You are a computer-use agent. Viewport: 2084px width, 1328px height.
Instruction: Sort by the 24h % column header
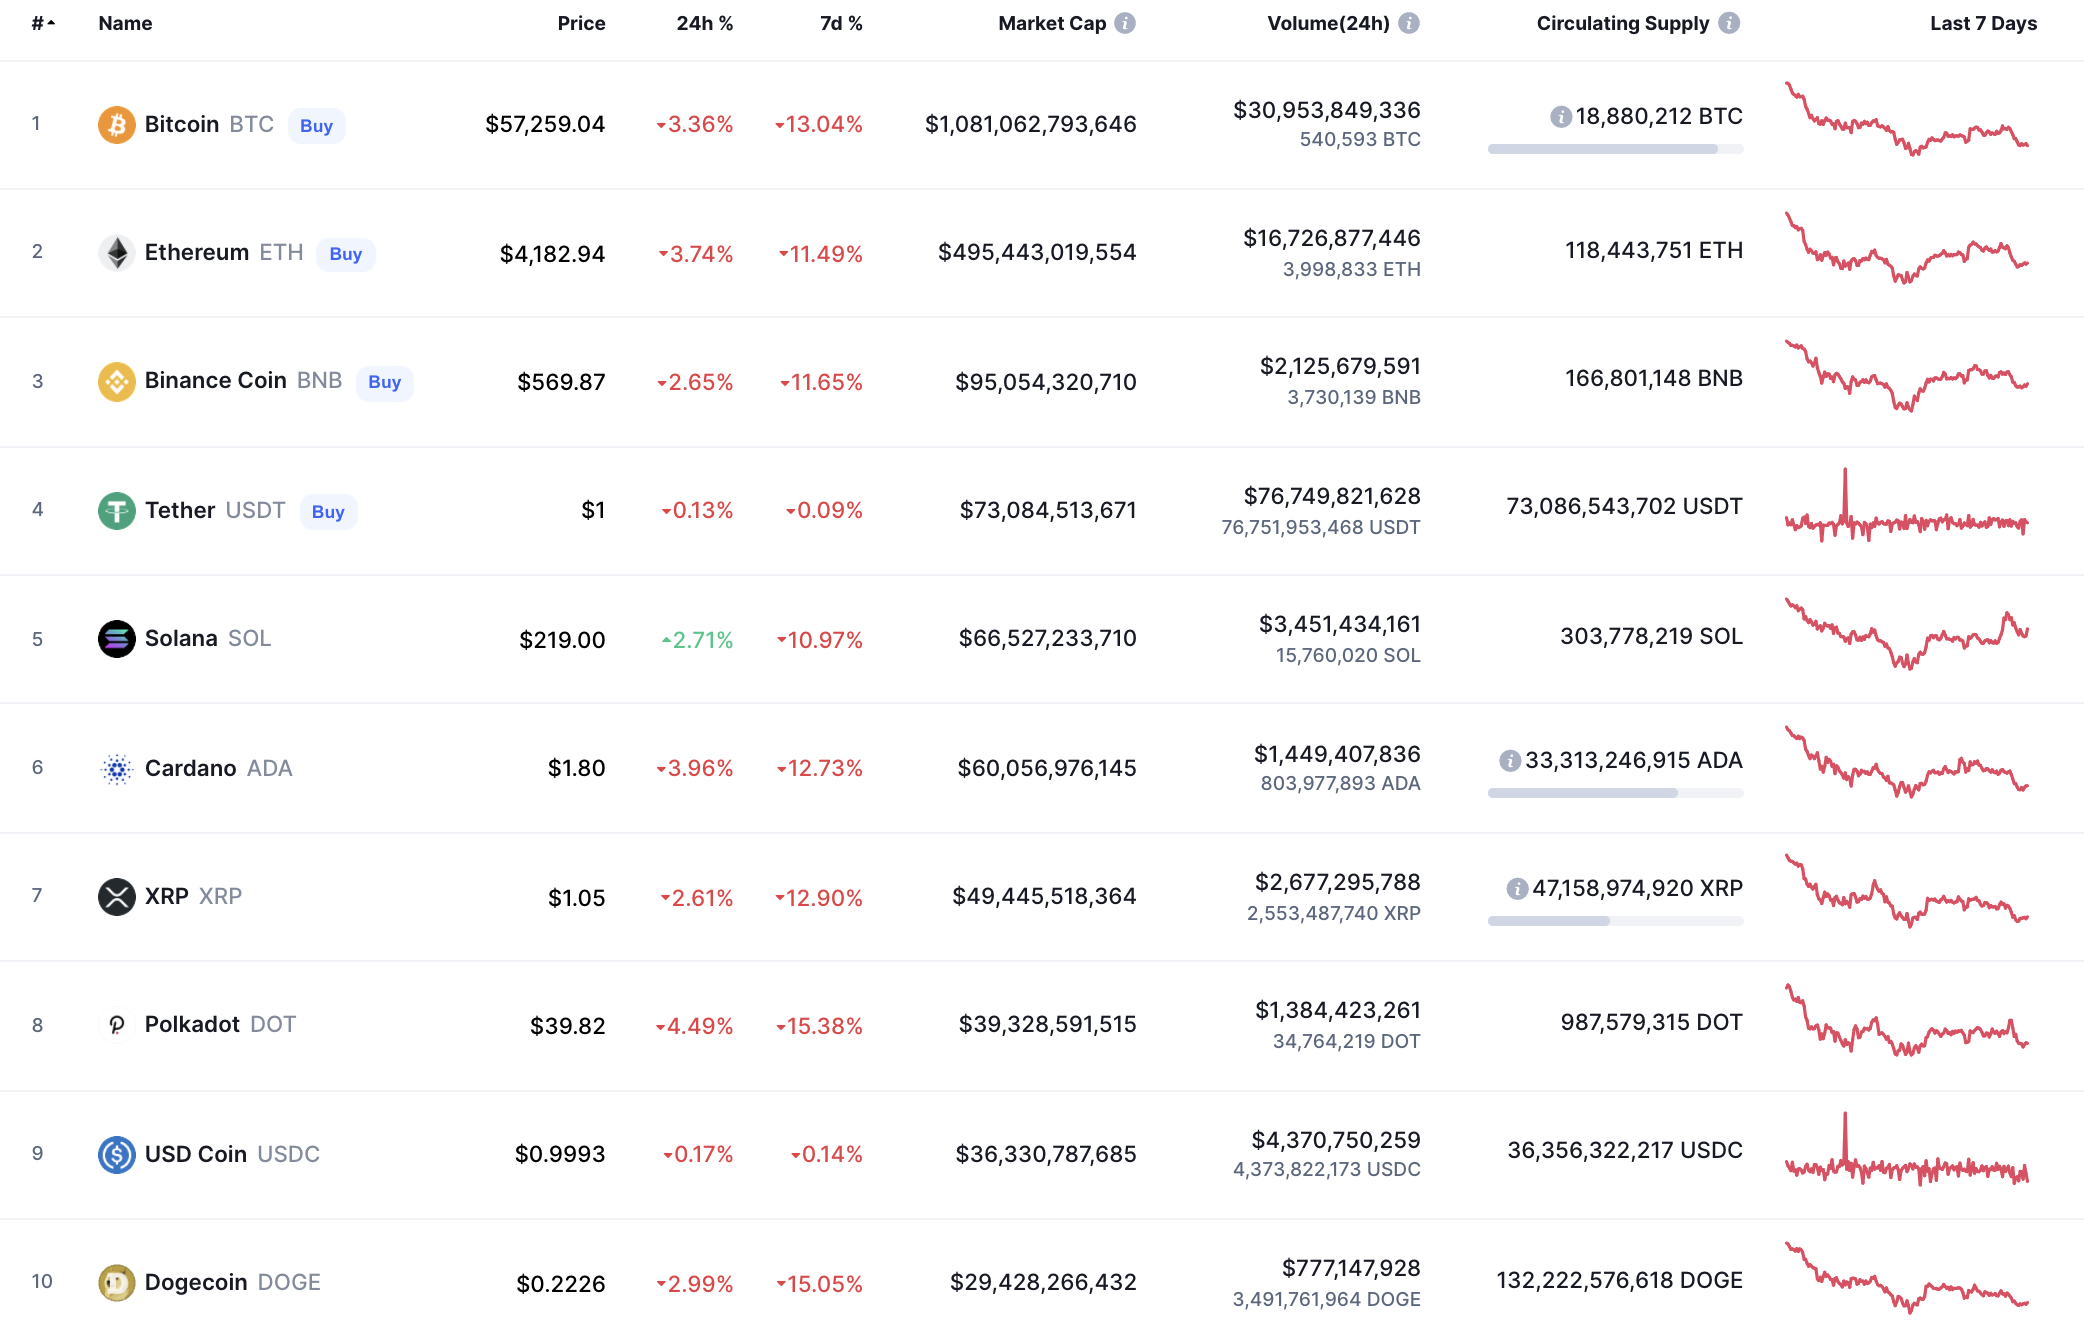[704, 23]
